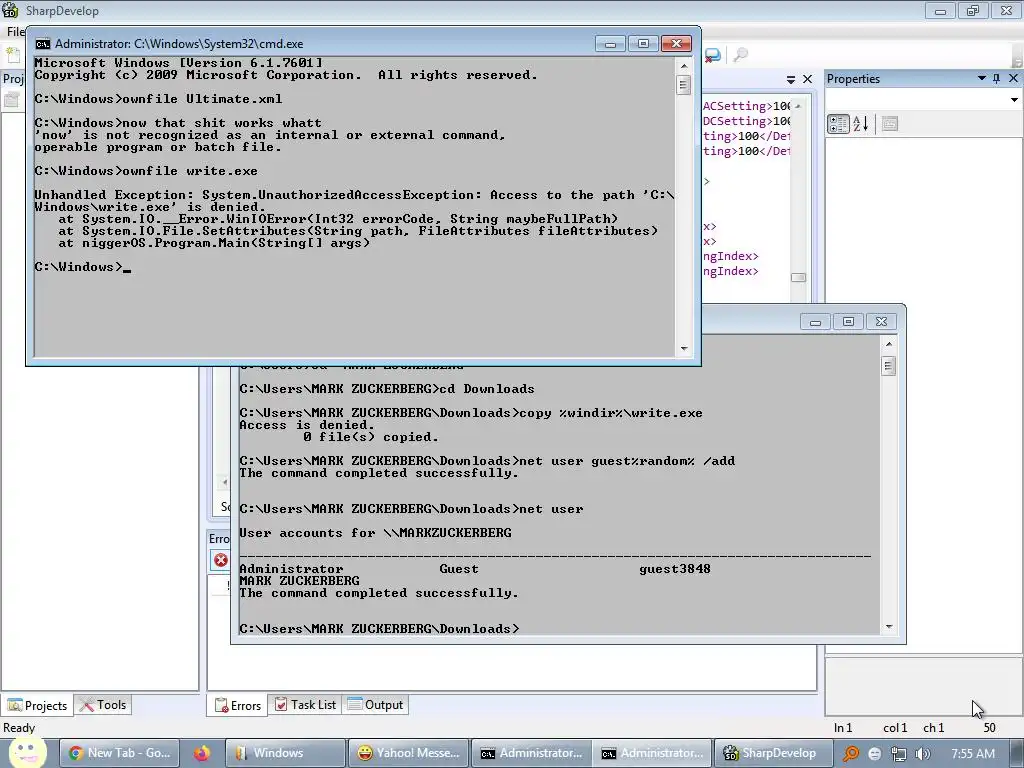Screen dimensions: 1024x768
Task: Click the scroll thumb in rear cmd window
Action: [x=889, y=366]
